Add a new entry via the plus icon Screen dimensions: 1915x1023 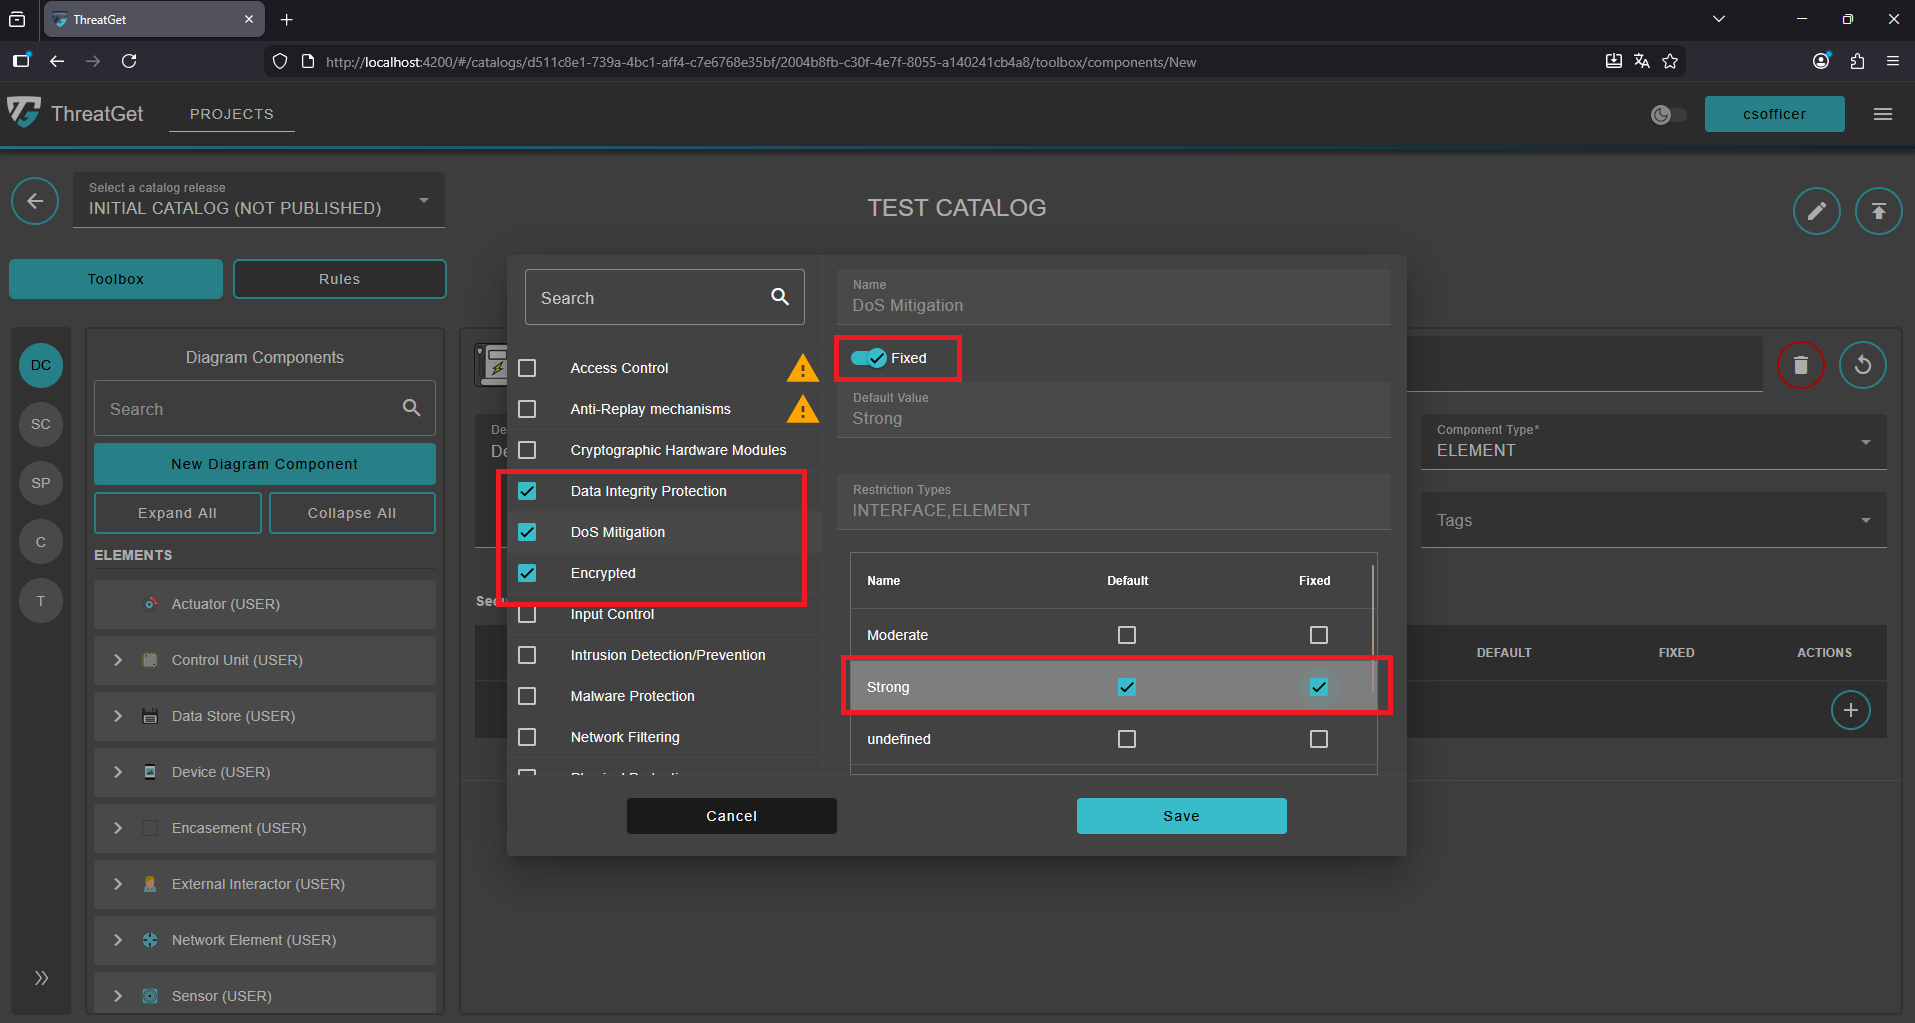[x=1850, y=710]
